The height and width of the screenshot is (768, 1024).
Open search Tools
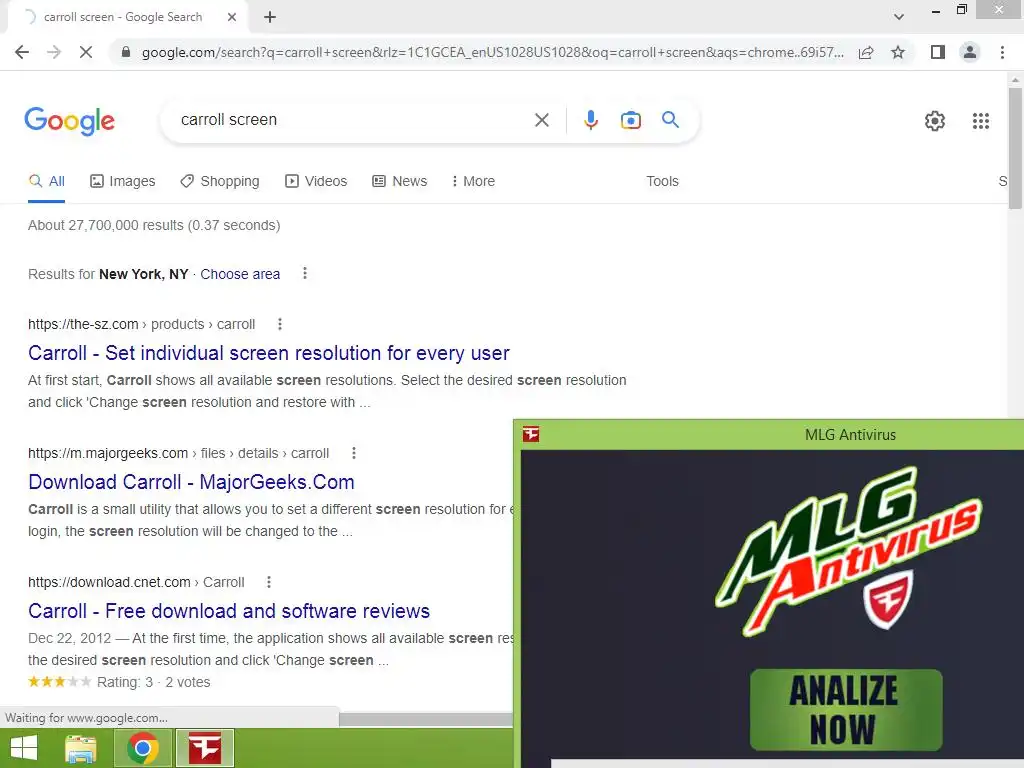point(662,182)
